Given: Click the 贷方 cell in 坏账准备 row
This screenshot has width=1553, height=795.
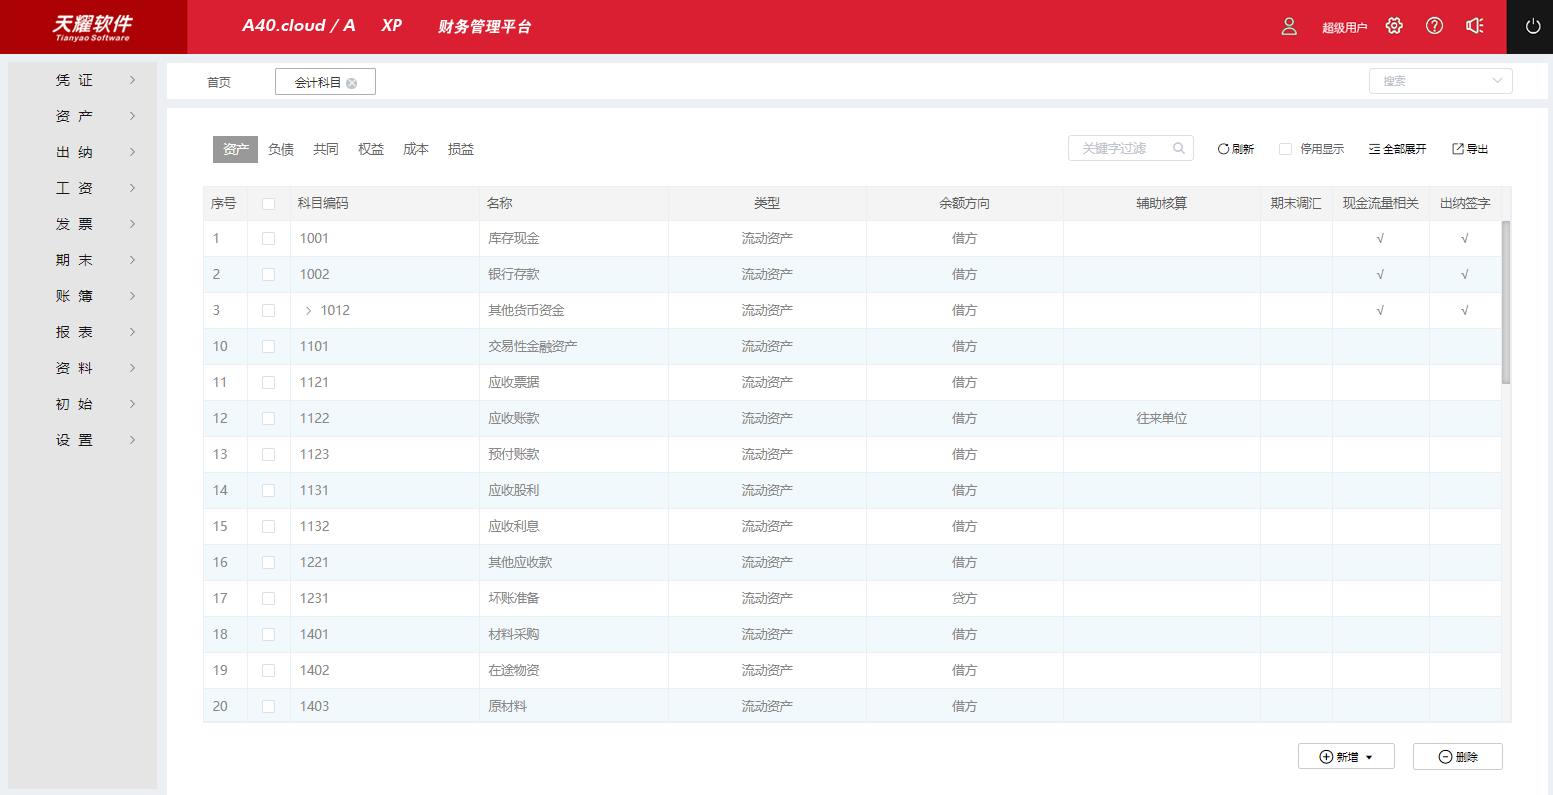Looking at the screenshot, I should tap(964, 599).
